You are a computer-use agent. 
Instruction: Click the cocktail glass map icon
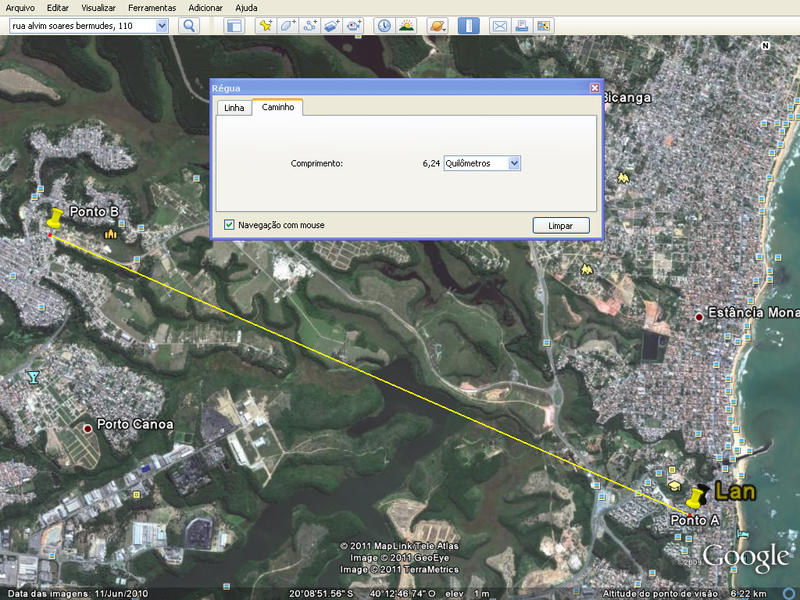pyautogui.click(x=33, y=378)
